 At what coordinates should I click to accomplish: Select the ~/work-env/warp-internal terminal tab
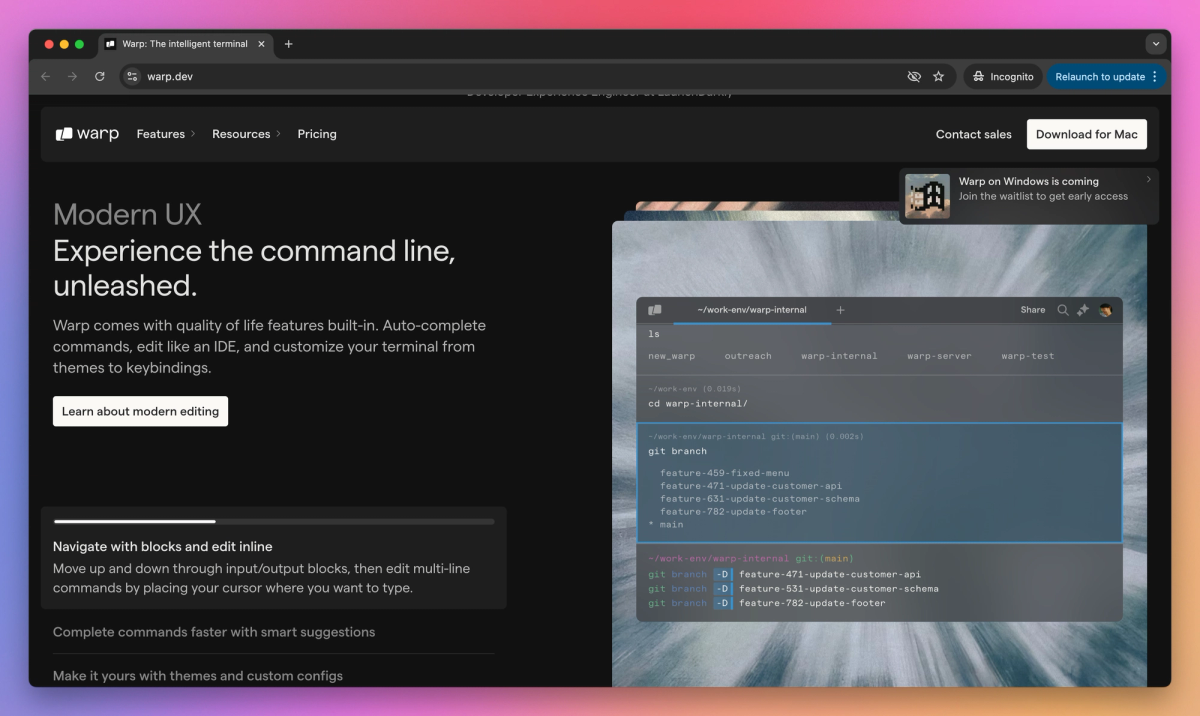pos(752,310)
